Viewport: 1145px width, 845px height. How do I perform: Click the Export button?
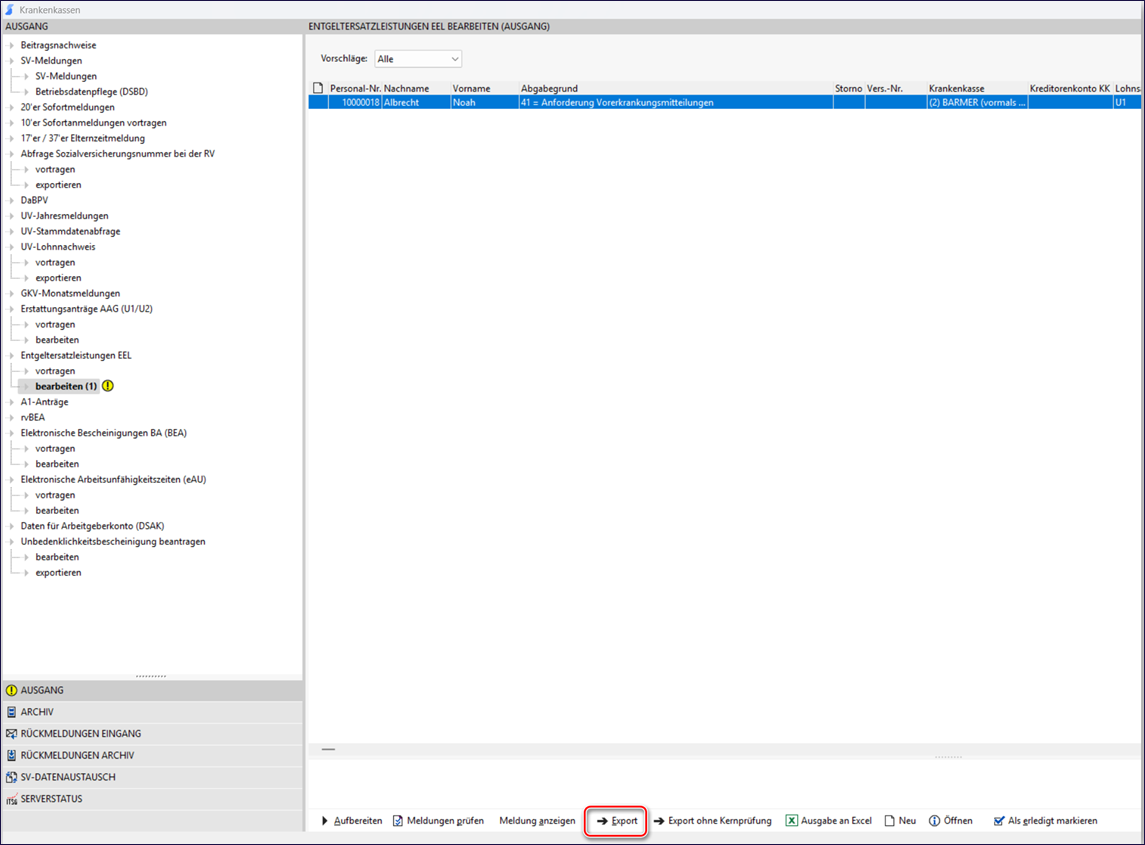coord(616,821)
